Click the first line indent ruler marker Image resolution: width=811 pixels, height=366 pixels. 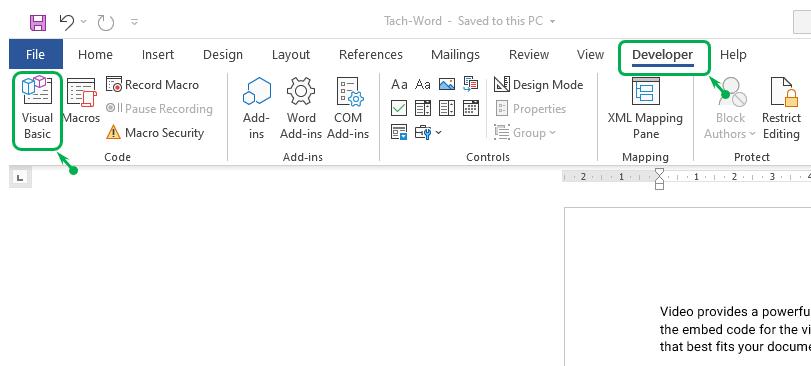[659, 171]
